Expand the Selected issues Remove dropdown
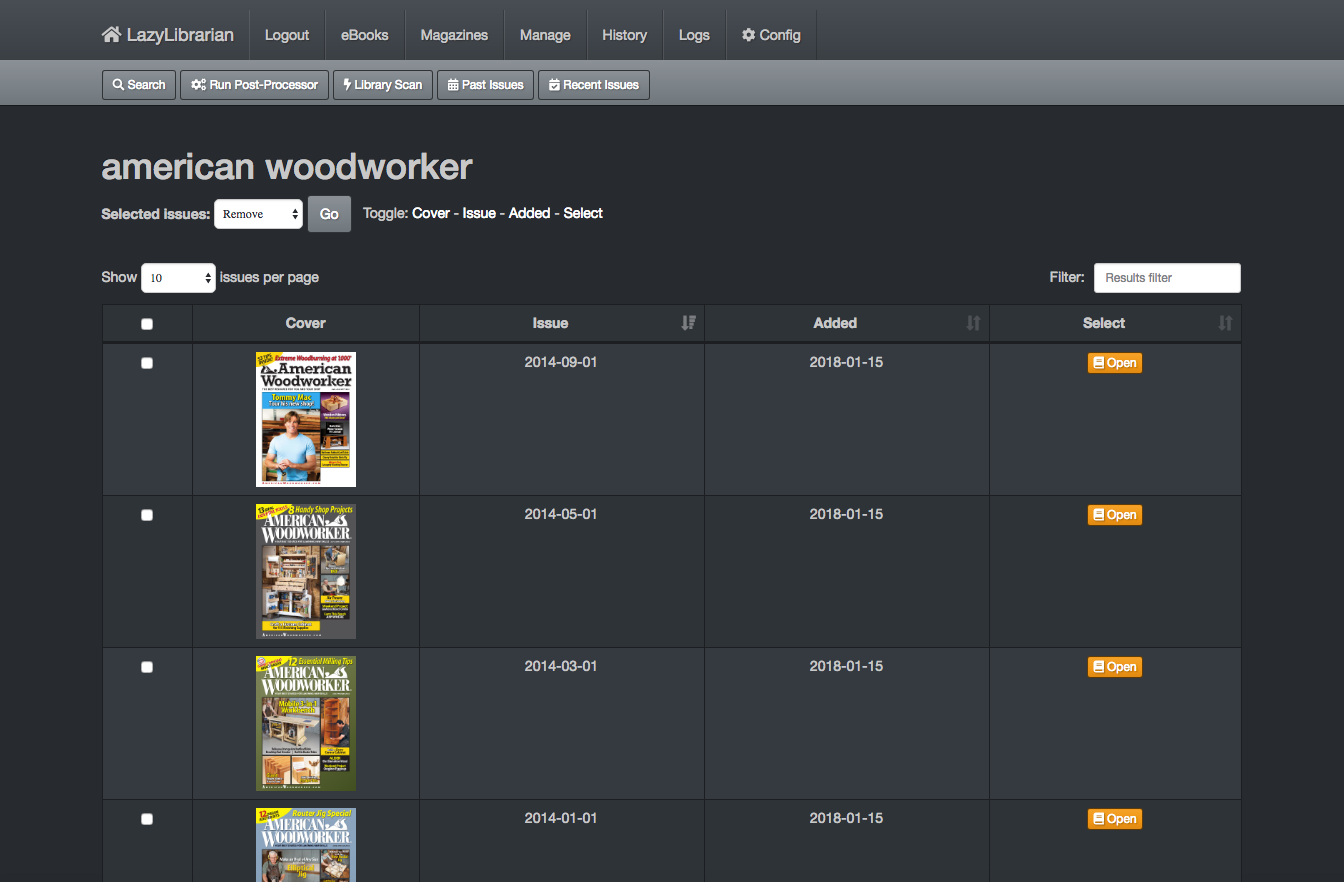Screen dimensions: 1344x882 coord(258,214)
